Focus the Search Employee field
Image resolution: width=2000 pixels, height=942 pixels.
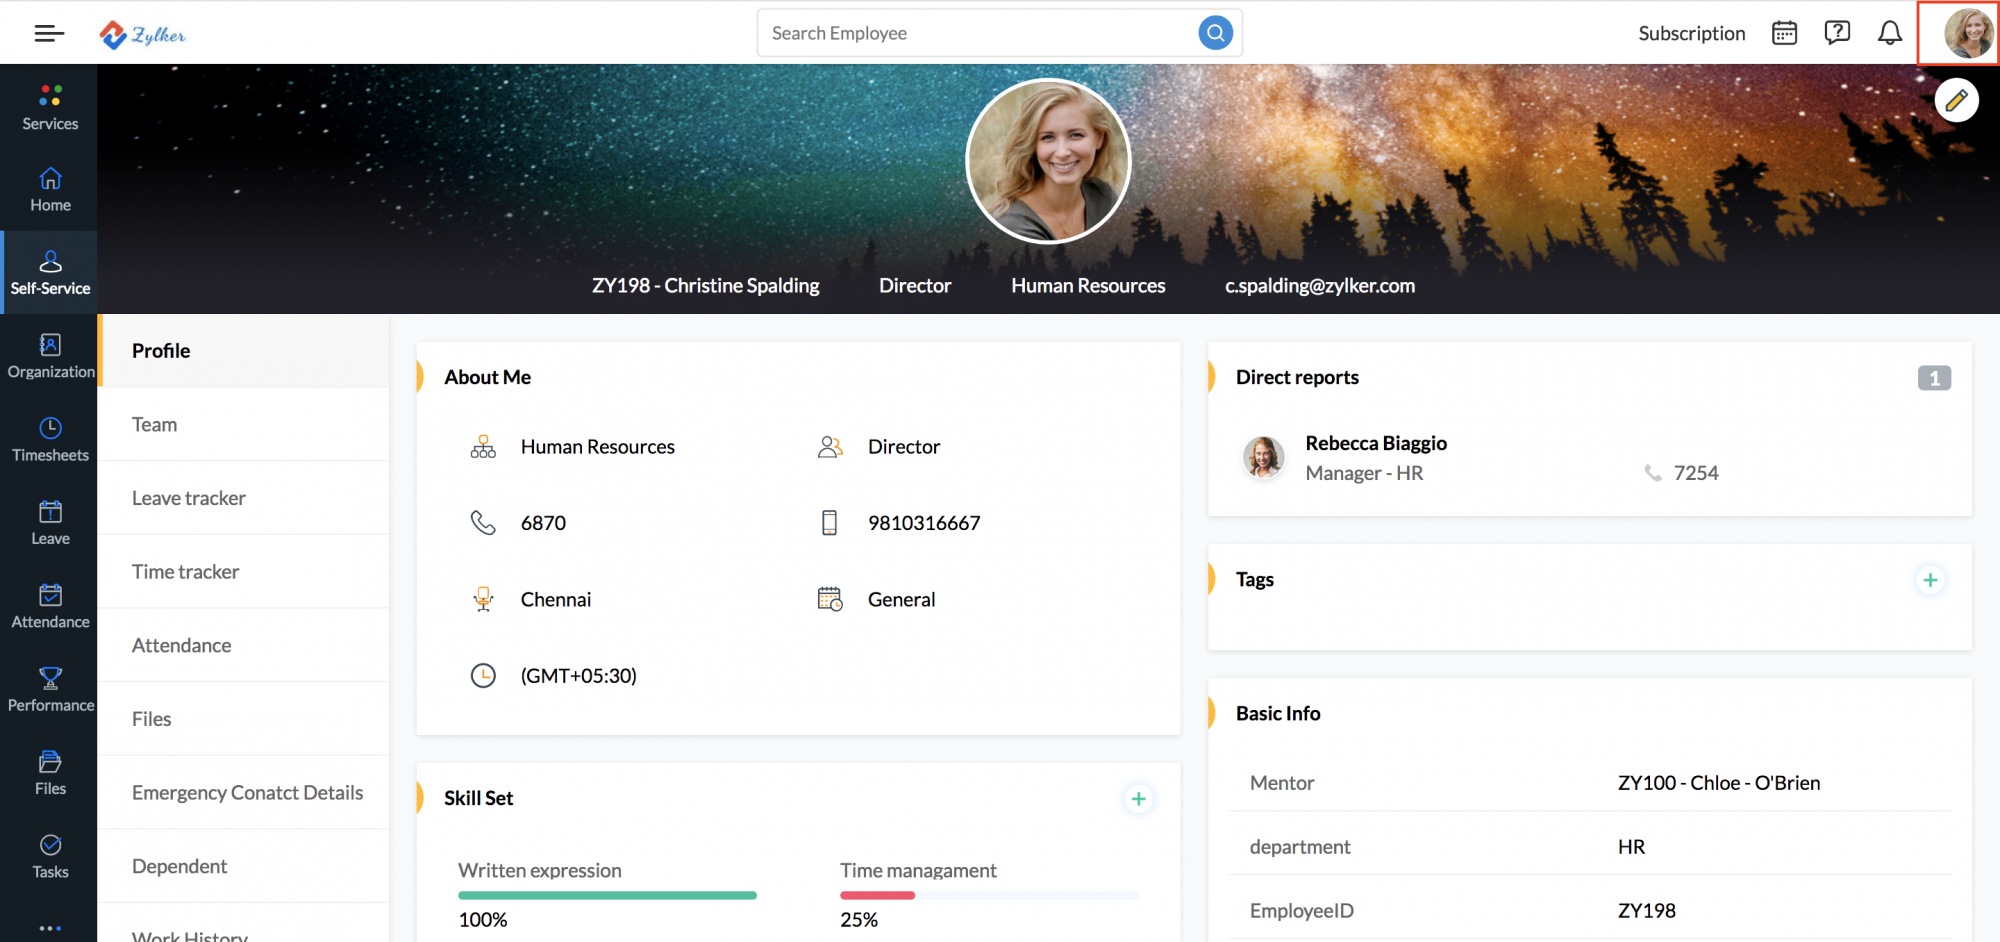click(975, 33)
